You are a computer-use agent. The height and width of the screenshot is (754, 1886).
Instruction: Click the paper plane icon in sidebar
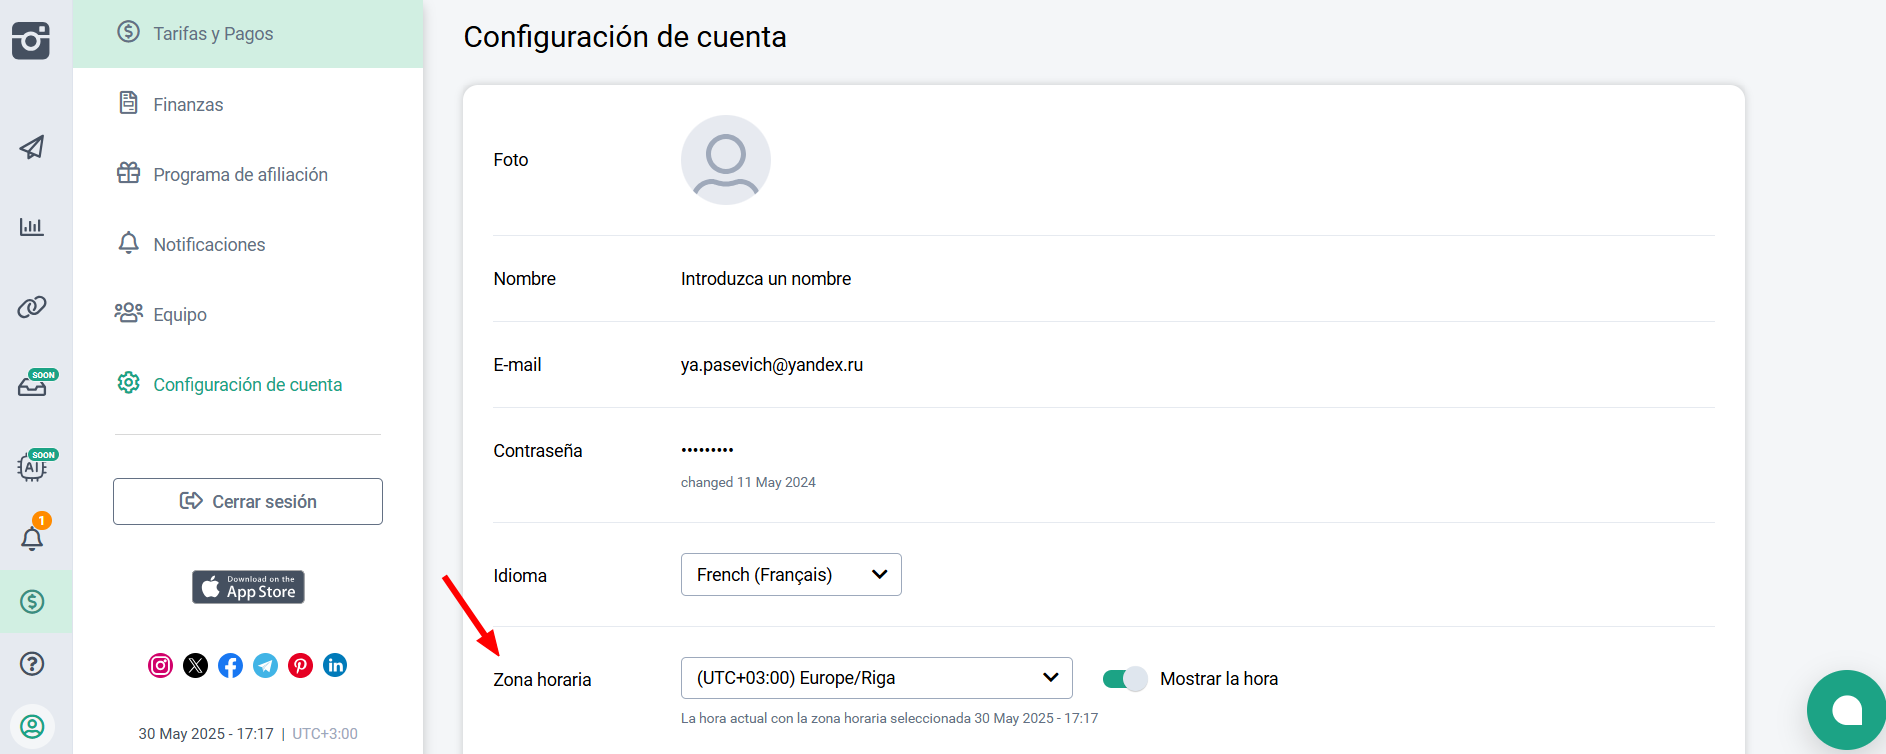[x=32, y=148]
